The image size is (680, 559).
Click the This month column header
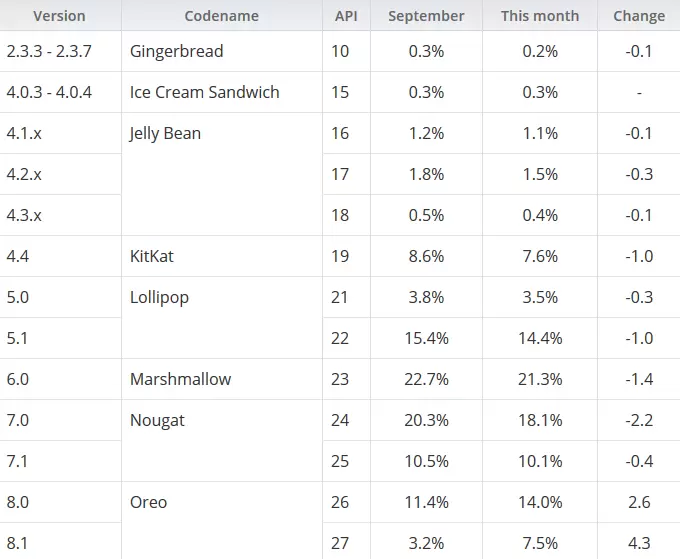[540, 16]
